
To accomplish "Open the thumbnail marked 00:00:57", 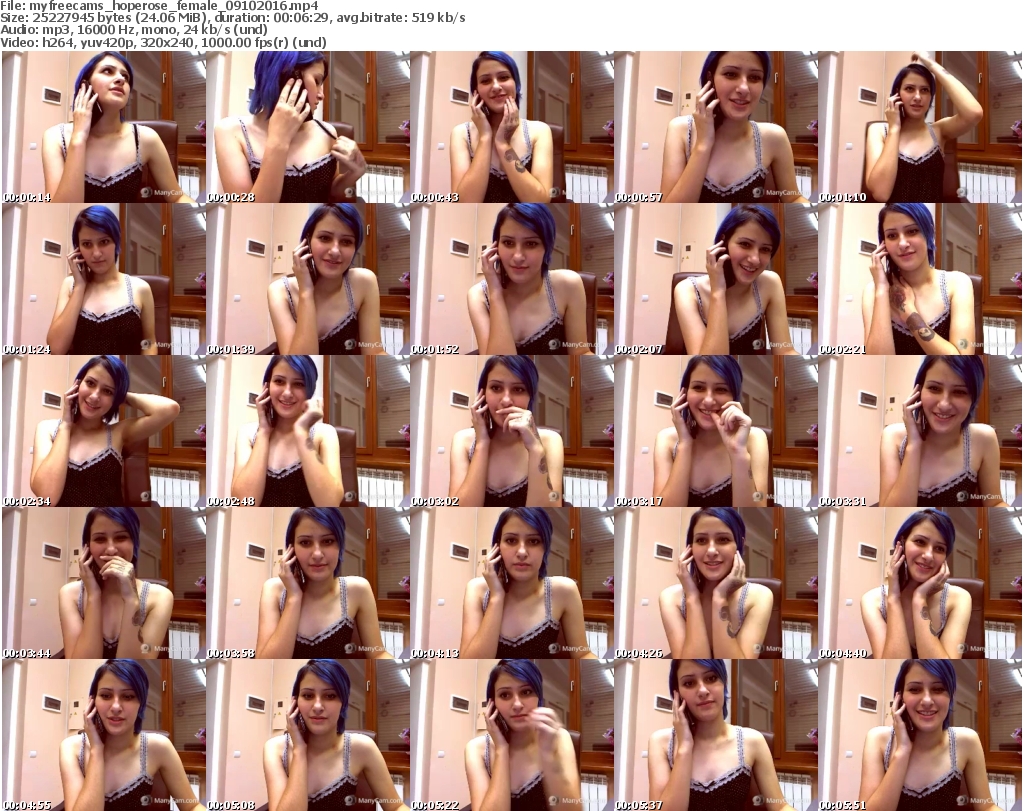I will [x=715, y=128].
